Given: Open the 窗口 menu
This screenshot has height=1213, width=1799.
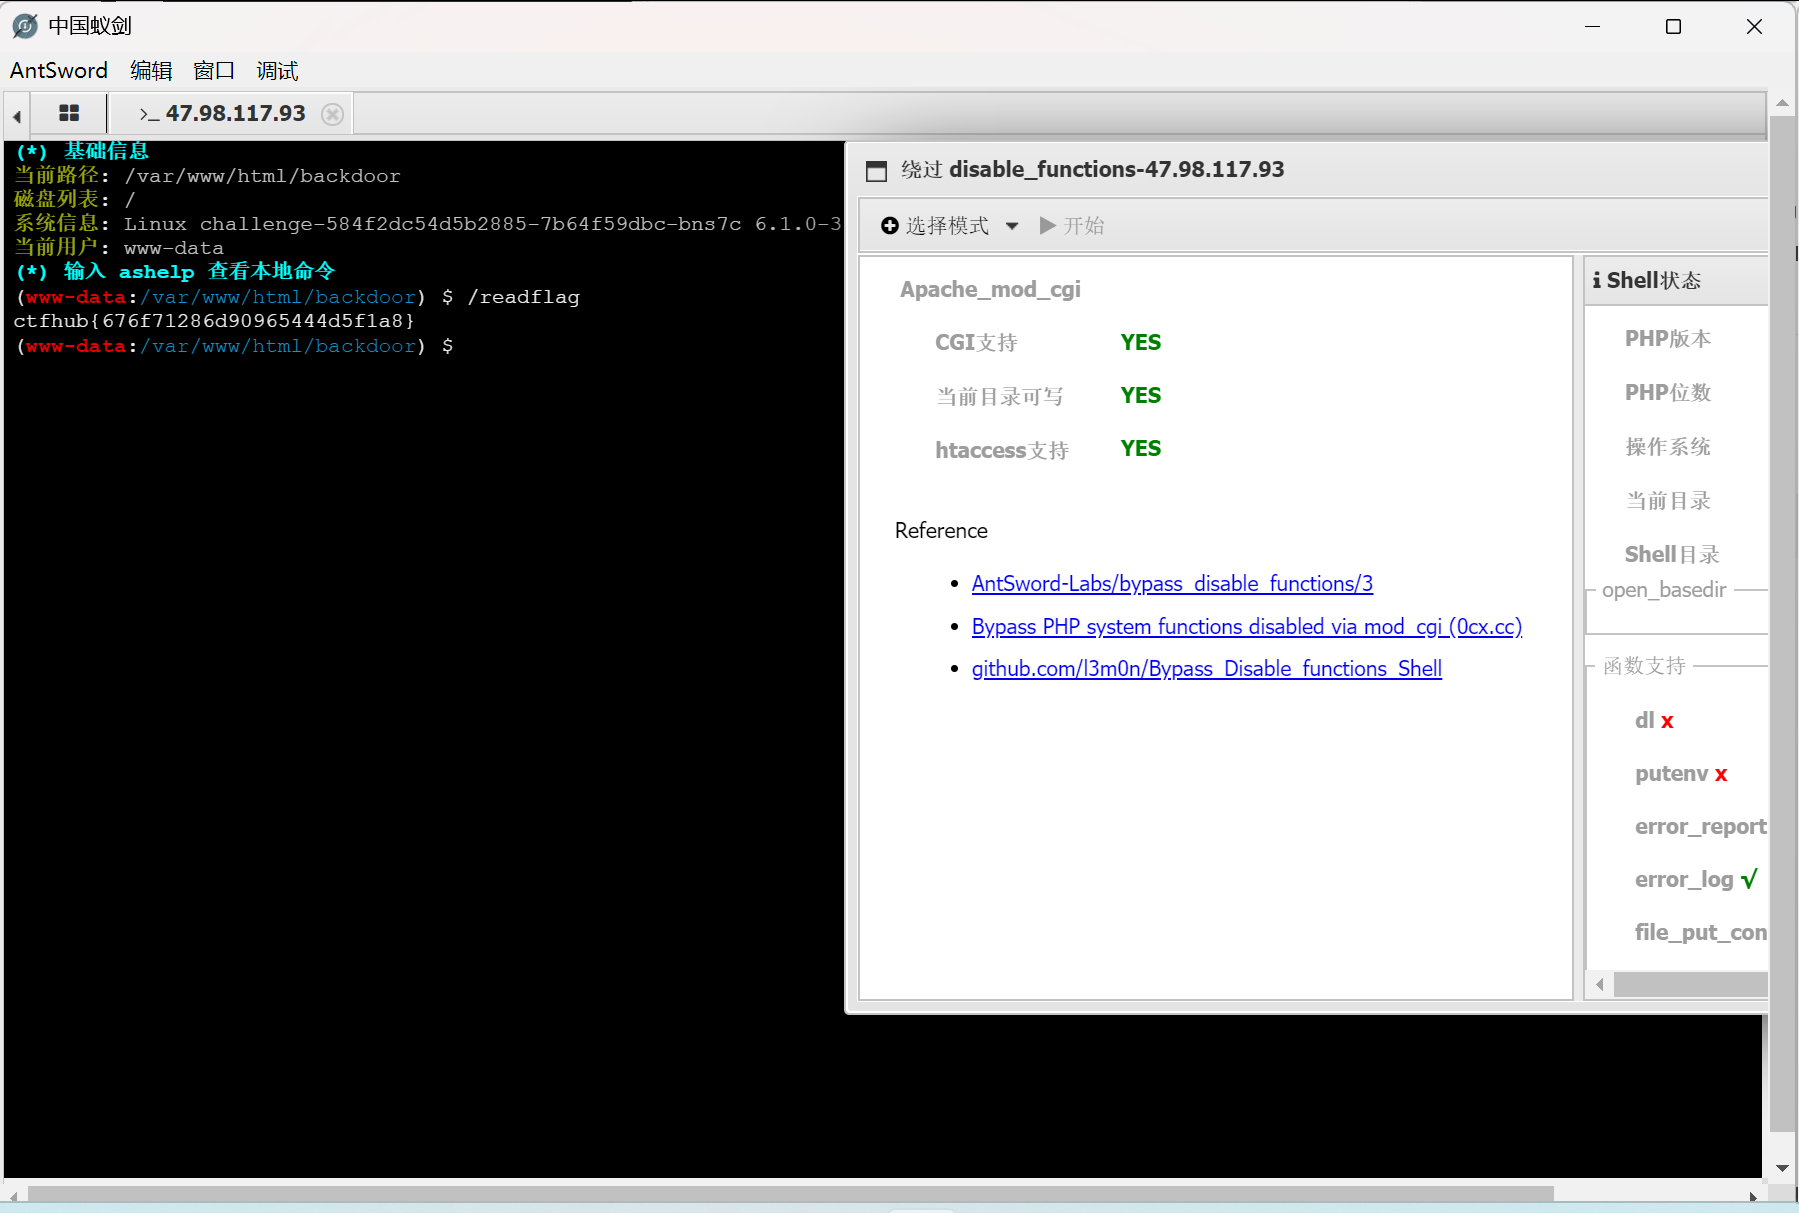Looking at the screenshot, I should [214, 71].
